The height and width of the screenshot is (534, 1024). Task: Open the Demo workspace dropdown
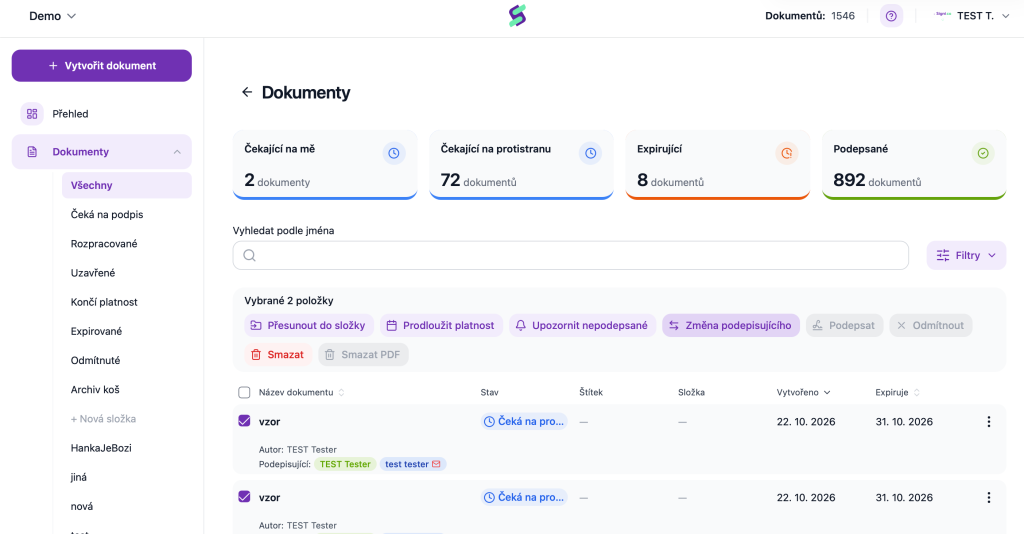click(52, 16)
